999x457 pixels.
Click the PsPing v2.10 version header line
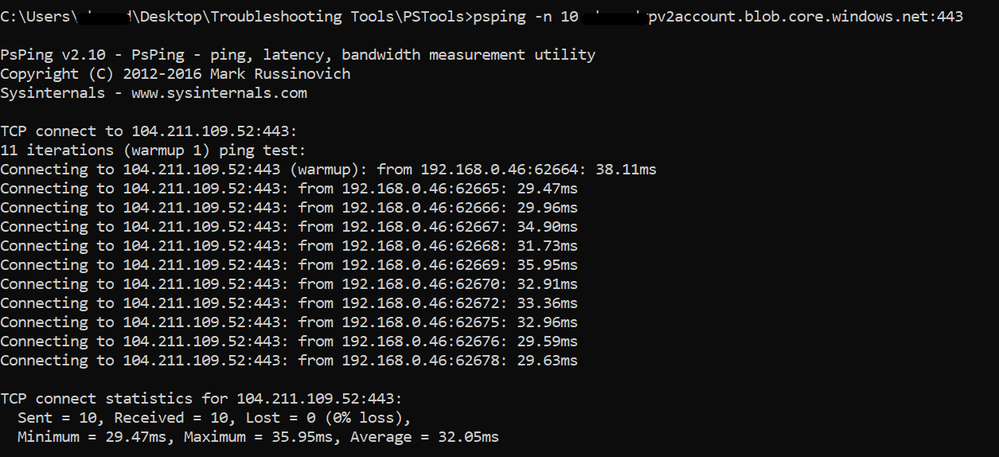tap(298, 55)
